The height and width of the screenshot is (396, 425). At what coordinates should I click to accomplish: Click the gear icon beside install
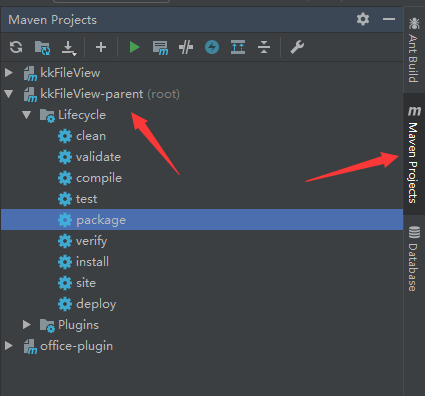(x=65, y=262)
